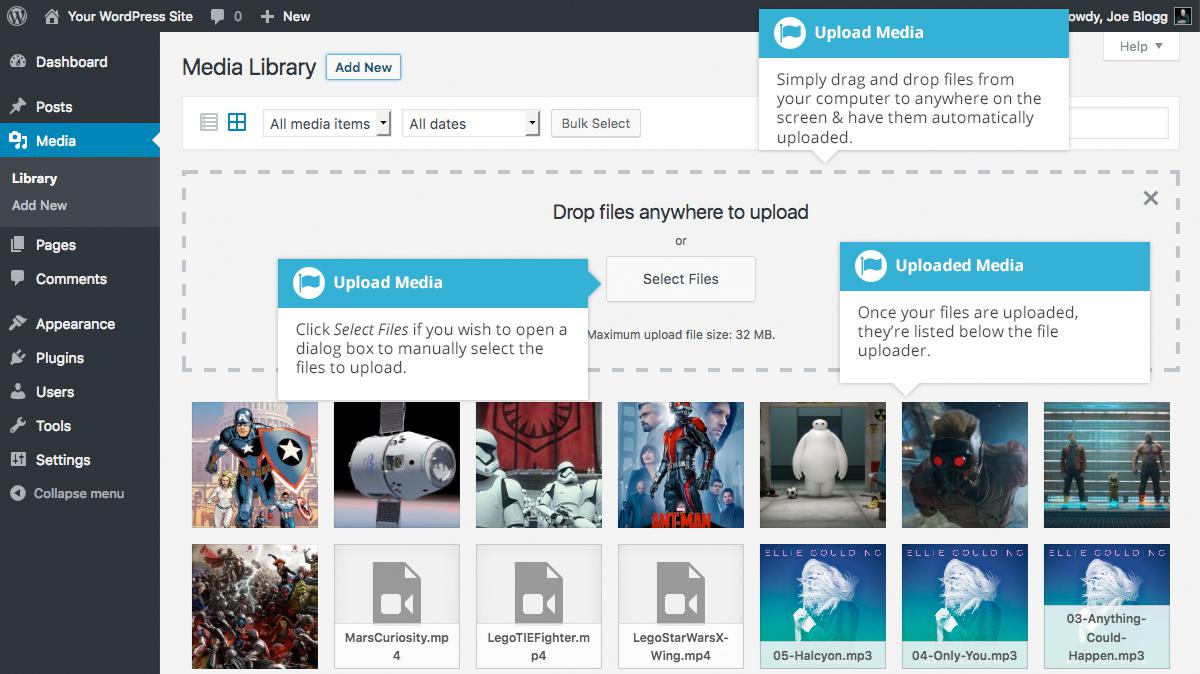Image resolution: width=1200 pixels, height=674 pixels.
Task: Click the Your WordPress Site link
Action: click(130, 17)
